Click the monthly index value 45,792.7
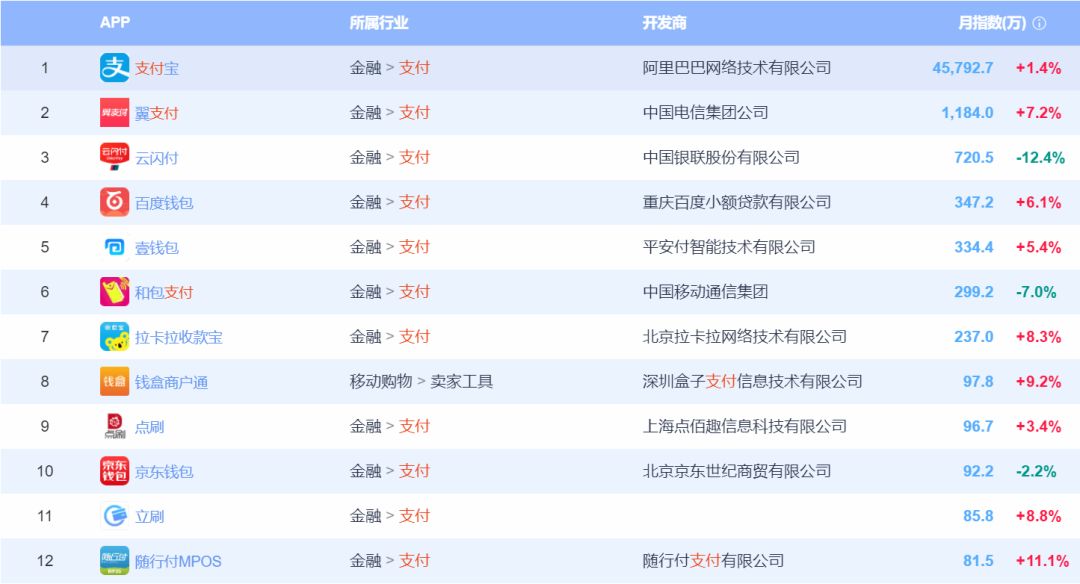Image resolution: width=1080 pixels, height=584 pixels. (963, 67)
